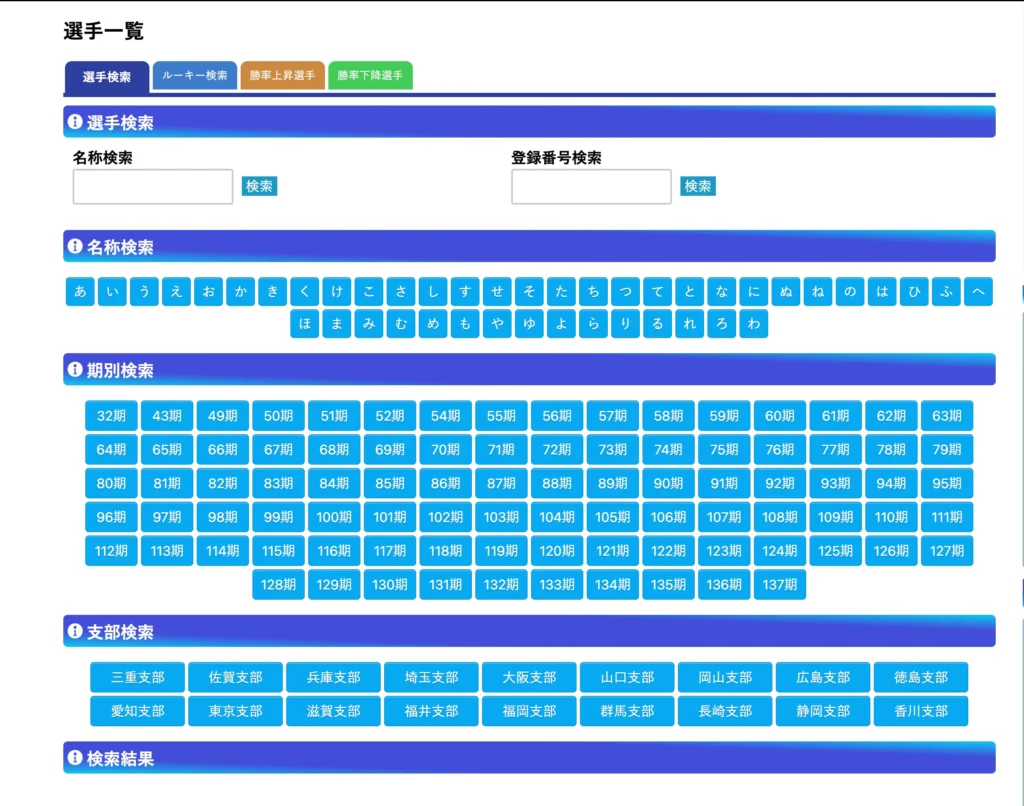
Task: Click the info icon beside 名称検索 header
Action: (74, 246)
